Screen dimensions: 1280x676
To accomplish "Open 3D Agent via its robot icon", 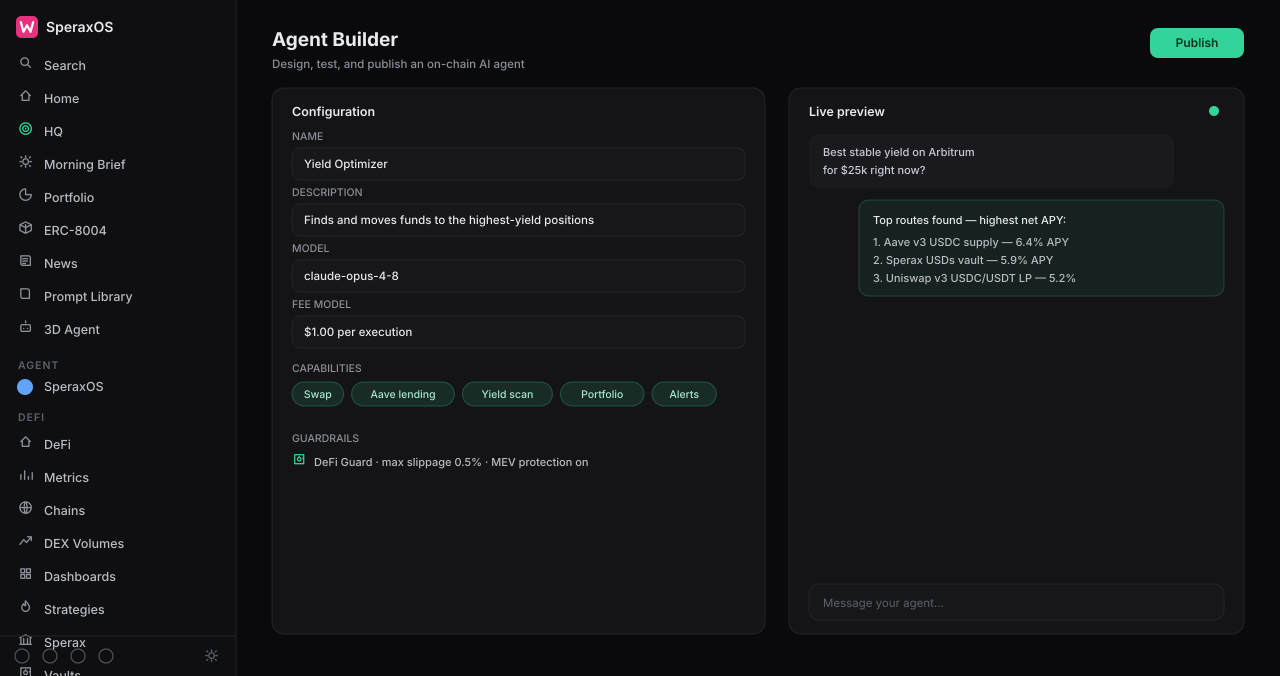I will [x=25, y=328].
